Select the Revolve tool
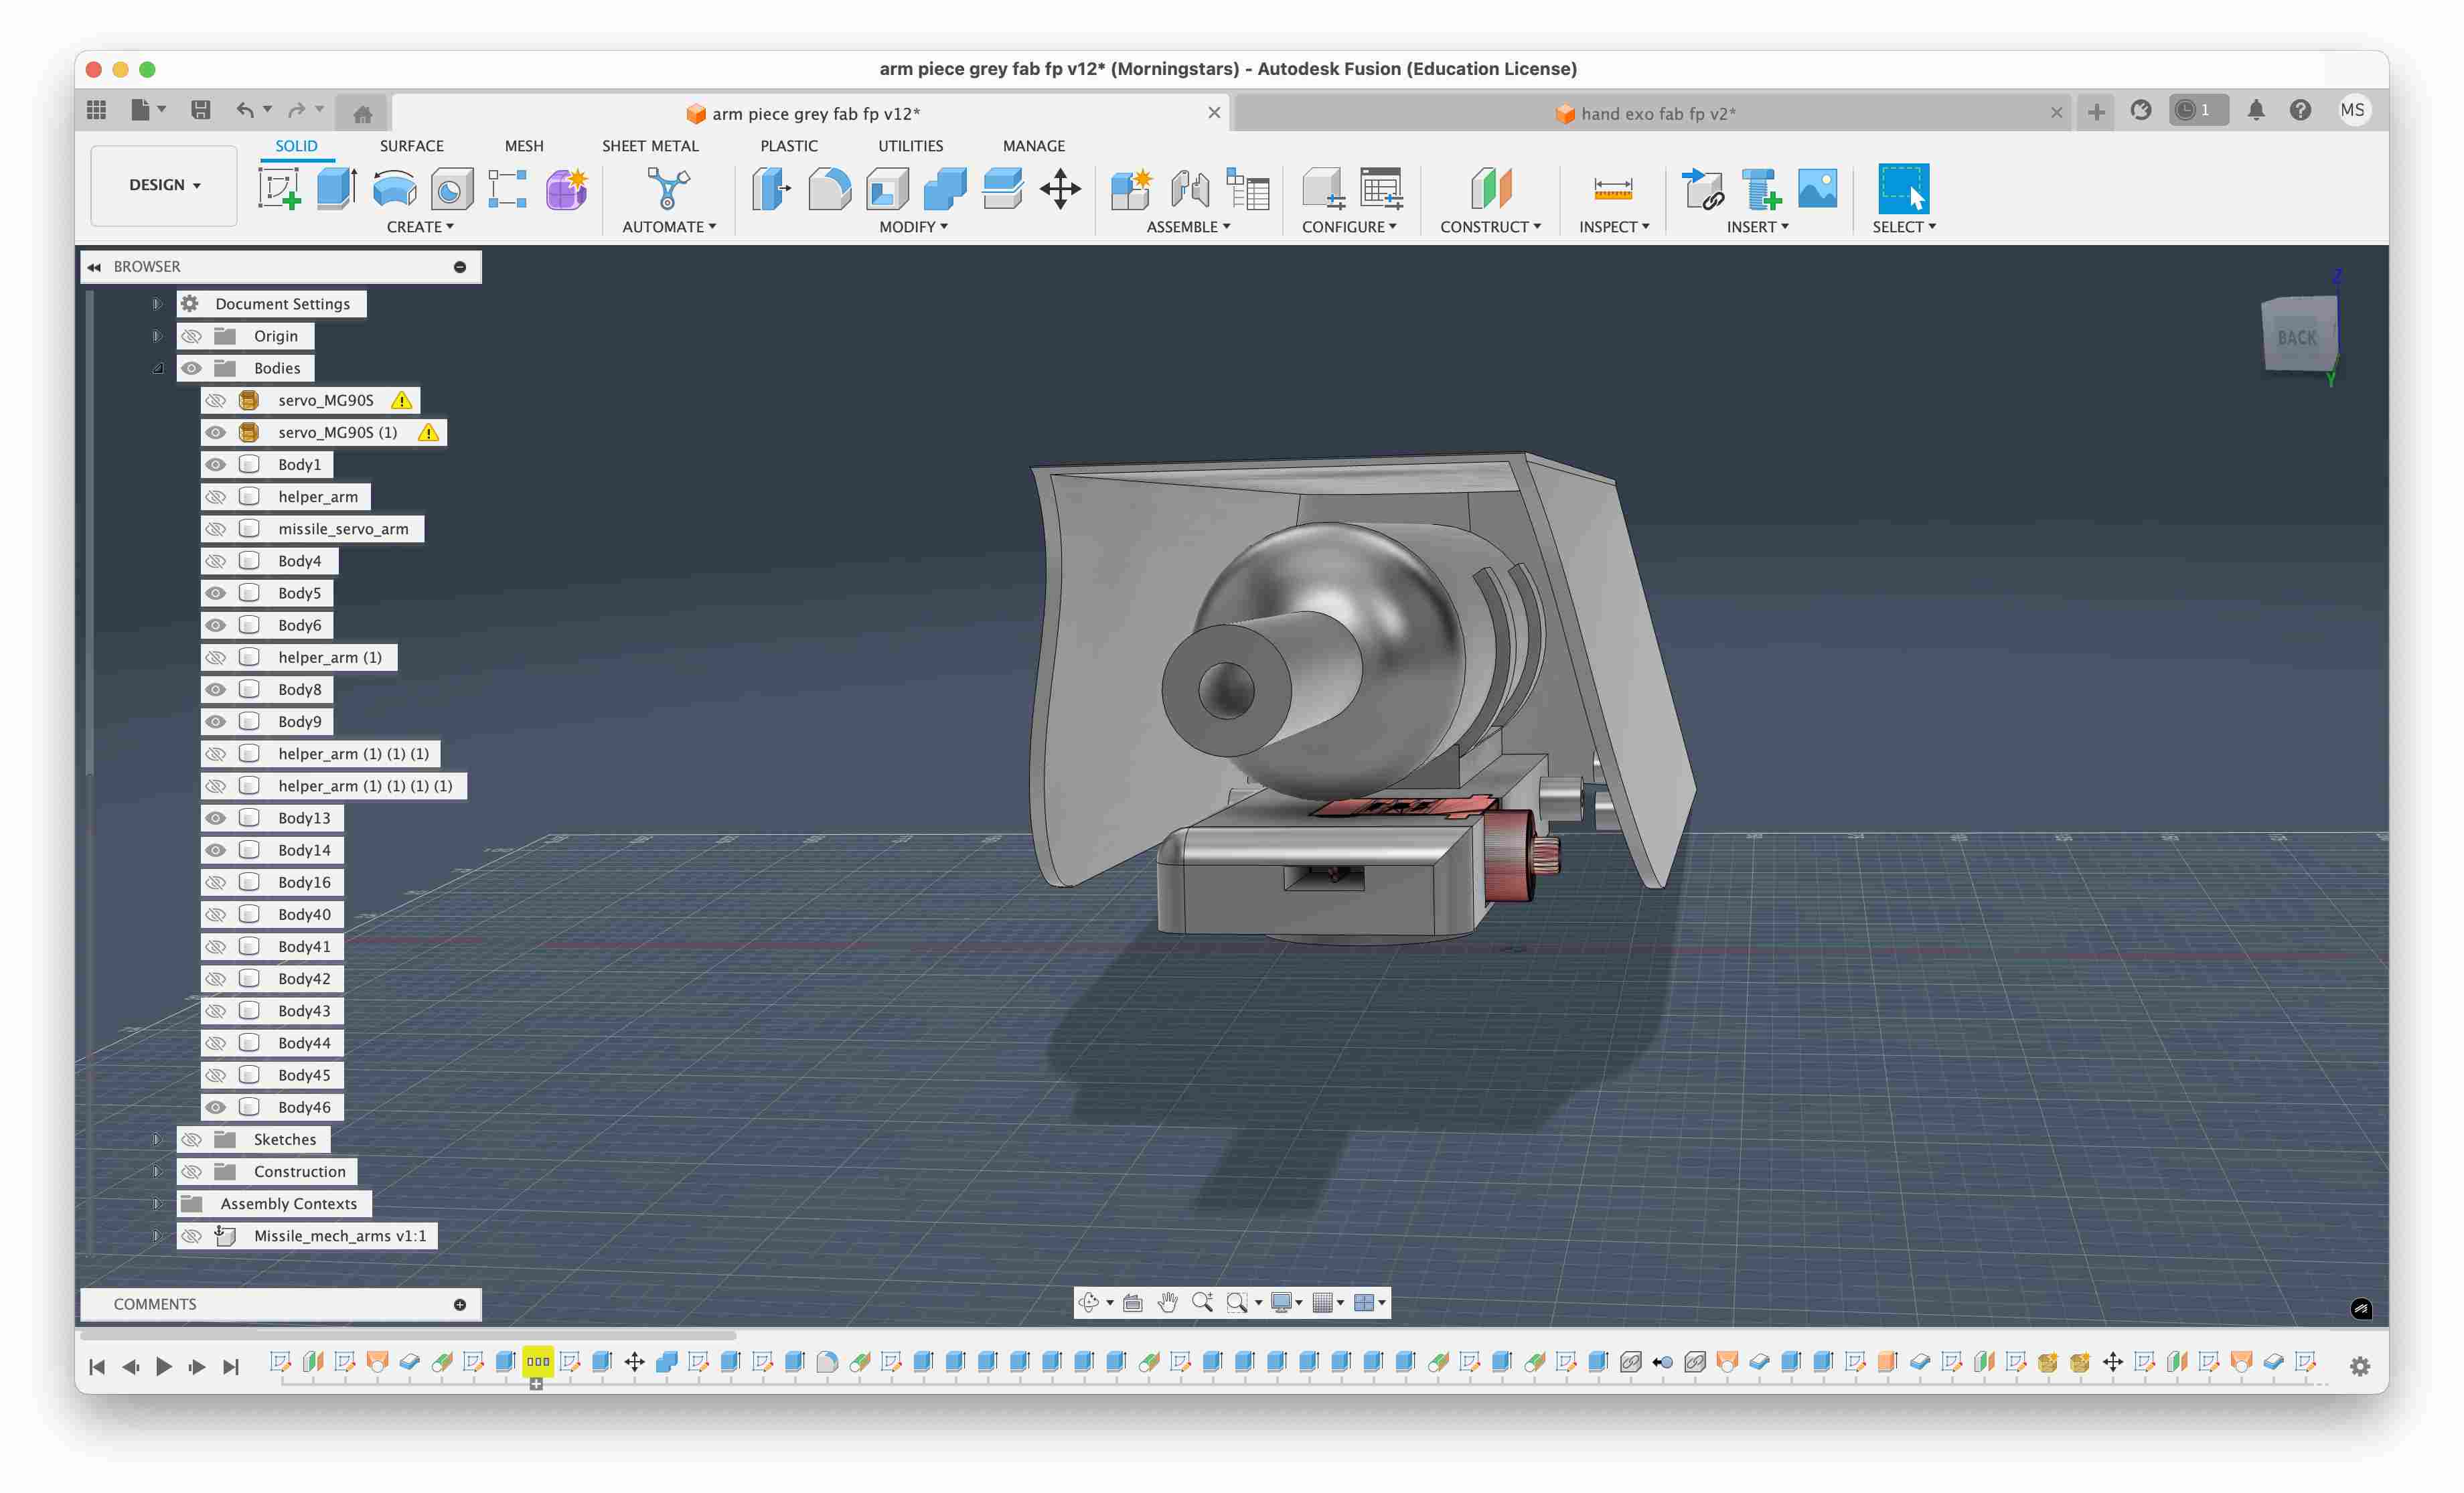Viewport: 2464px width, 1493px height. coord(394,188)
